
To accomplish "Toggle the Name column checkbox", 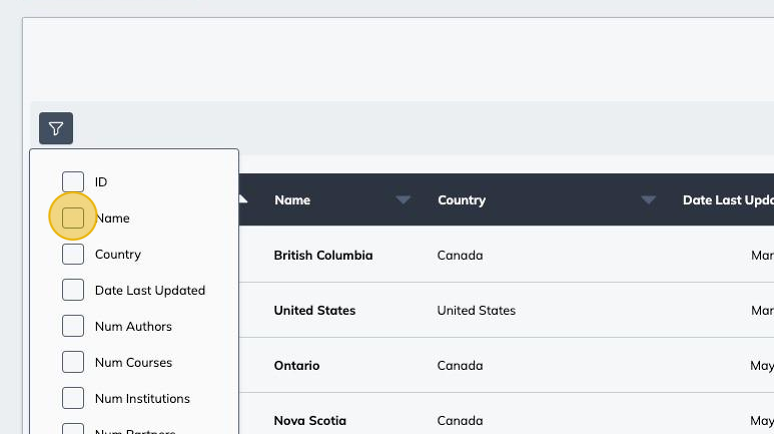I will coord(73,218).
